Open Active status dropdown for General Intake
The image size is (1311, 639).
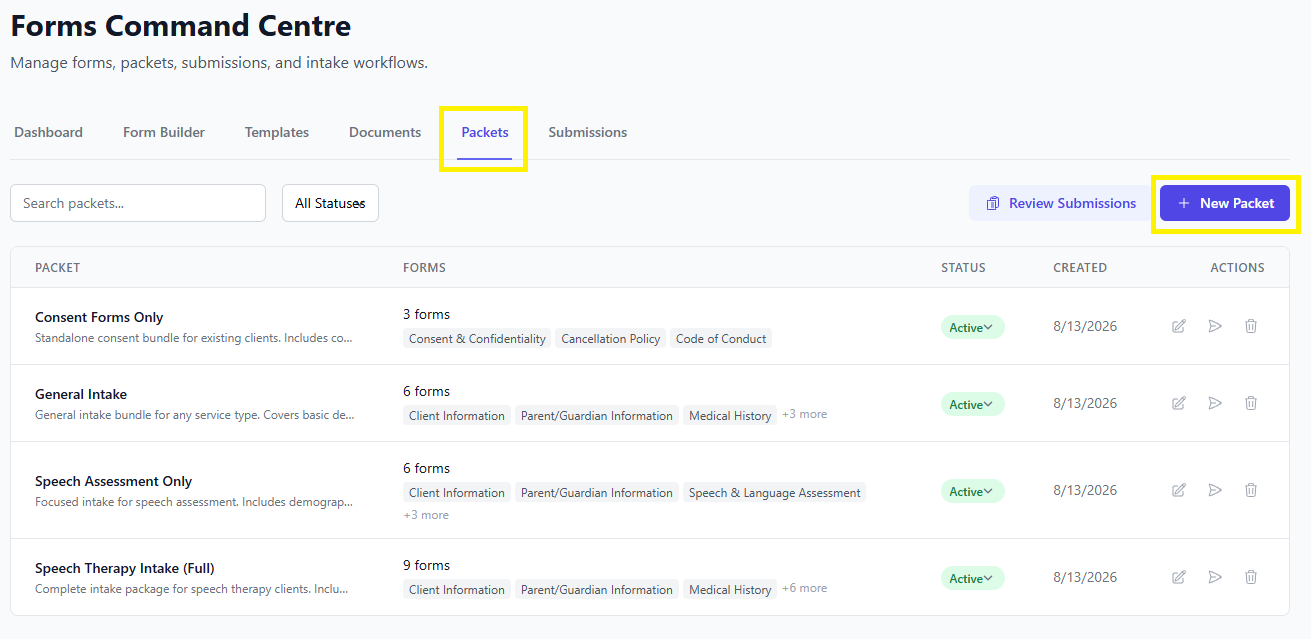click(972, 404)
